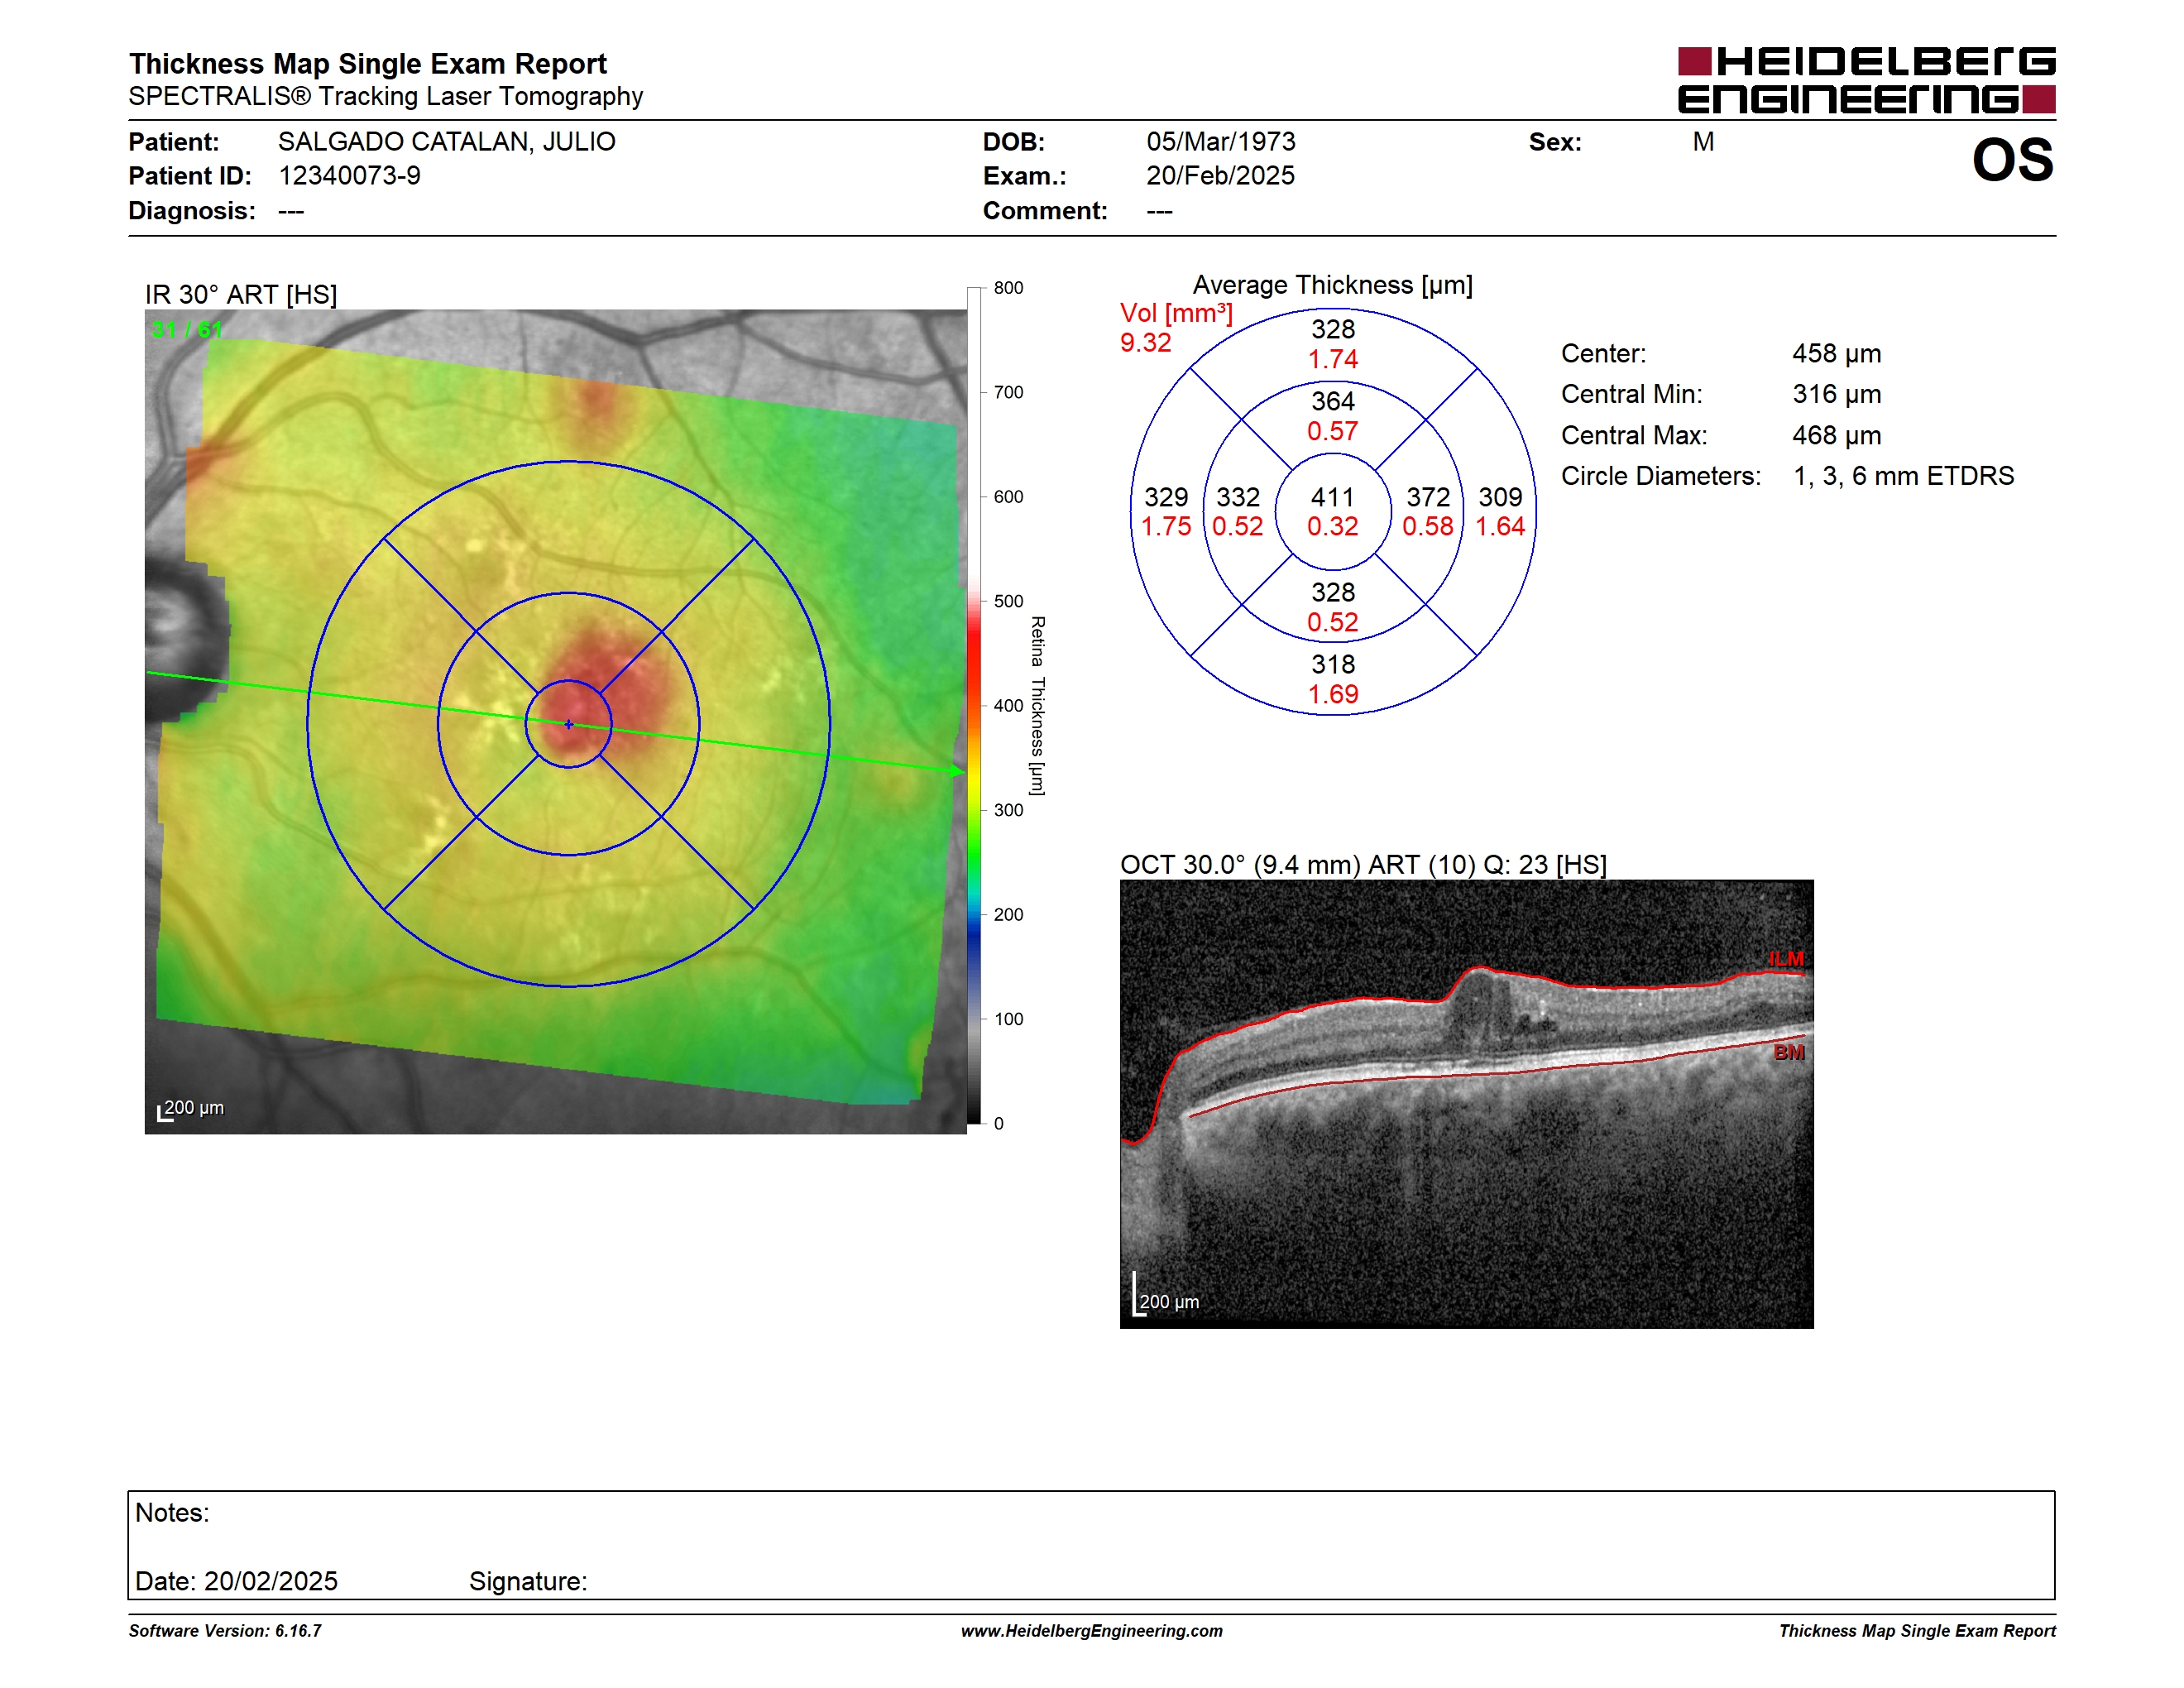Click the Sex value M
The height and width of the screenshot is (1688, 2184).
(1703, 142)
